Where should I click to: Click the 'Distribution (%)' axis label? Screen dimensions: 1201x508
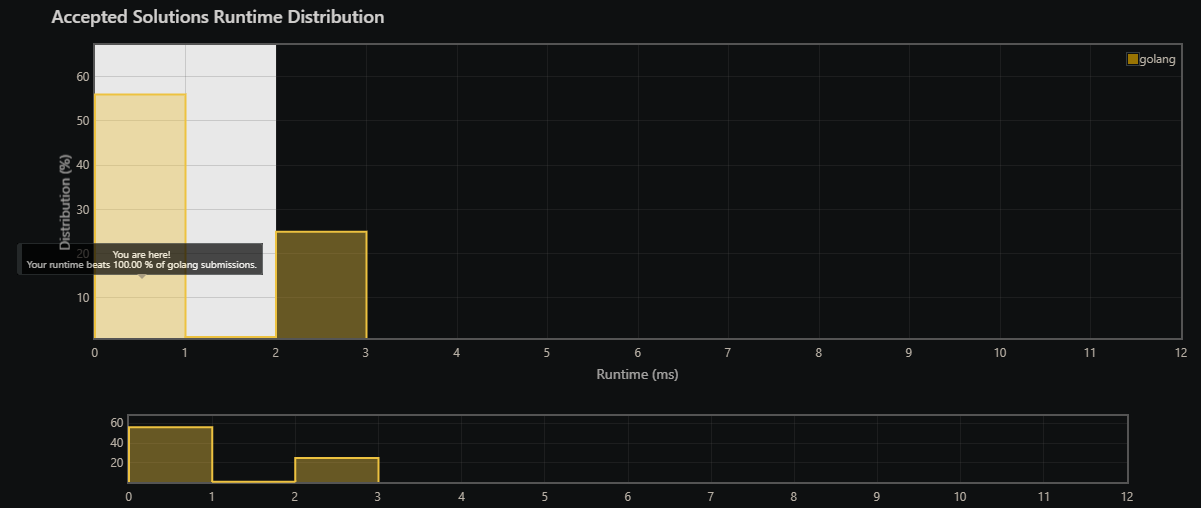click(65, 202)
